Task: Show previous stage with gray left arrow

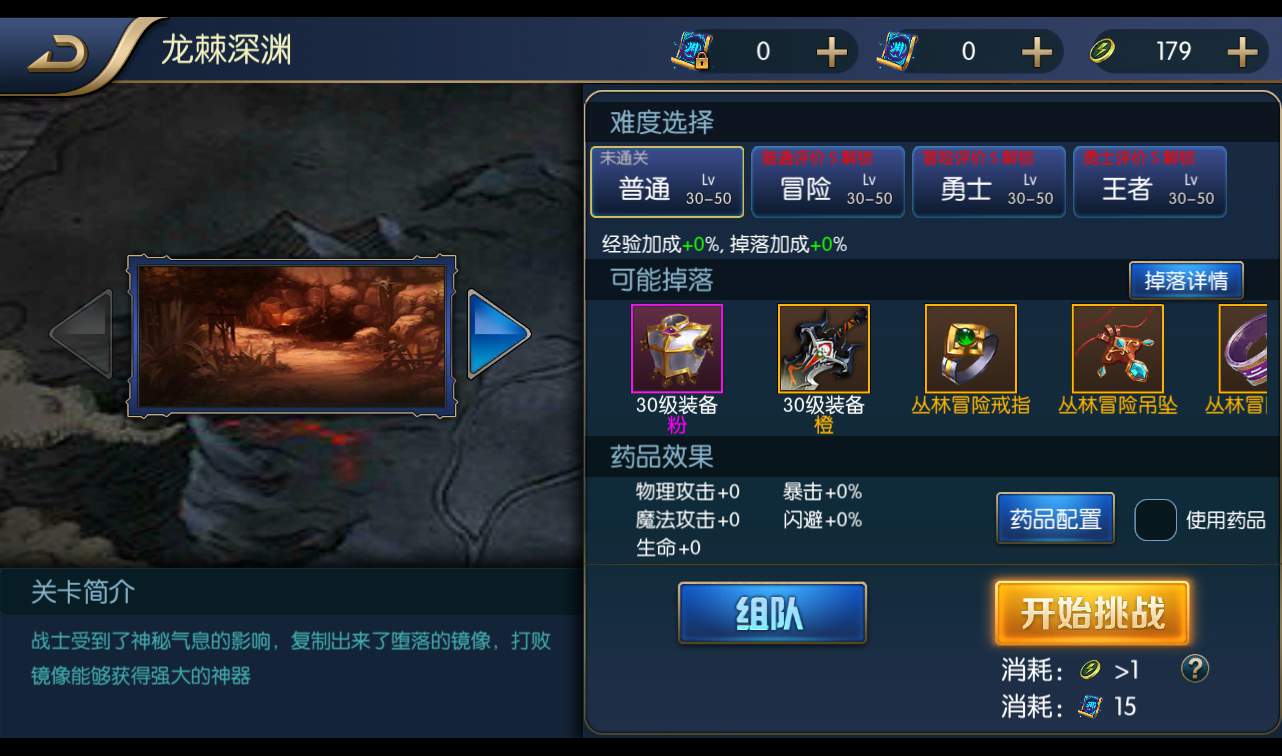Action: pyautogui.click(x=81, y=334)
